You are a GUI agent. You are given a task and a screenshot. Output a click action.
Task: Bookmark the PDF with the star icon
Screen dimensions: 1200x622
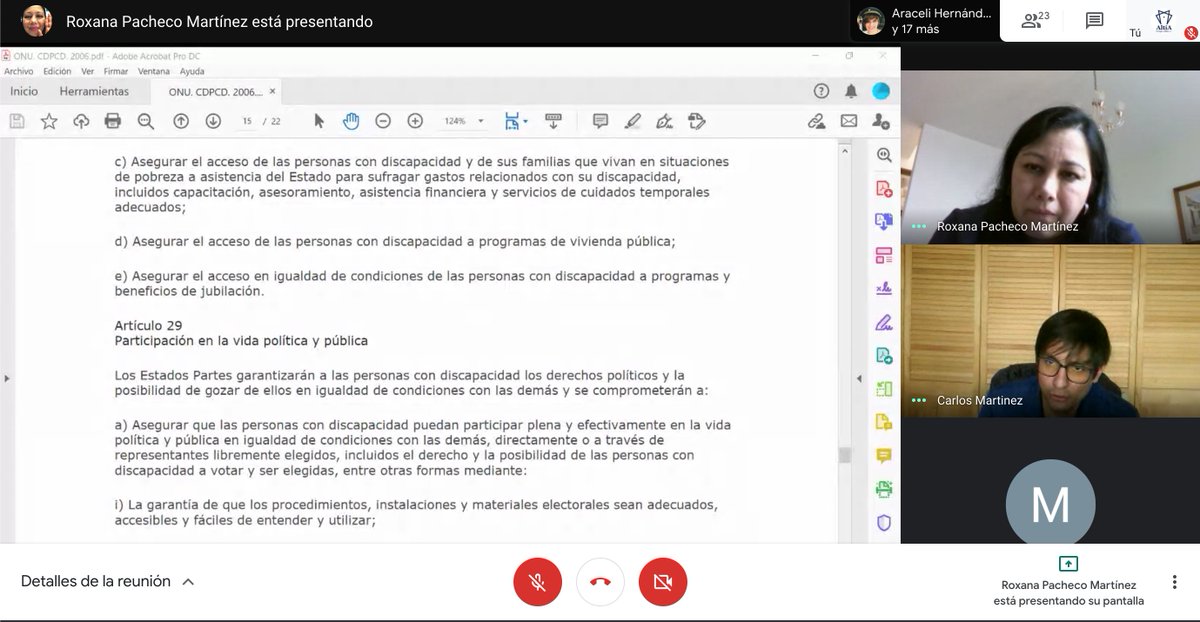tap(49, 121)
